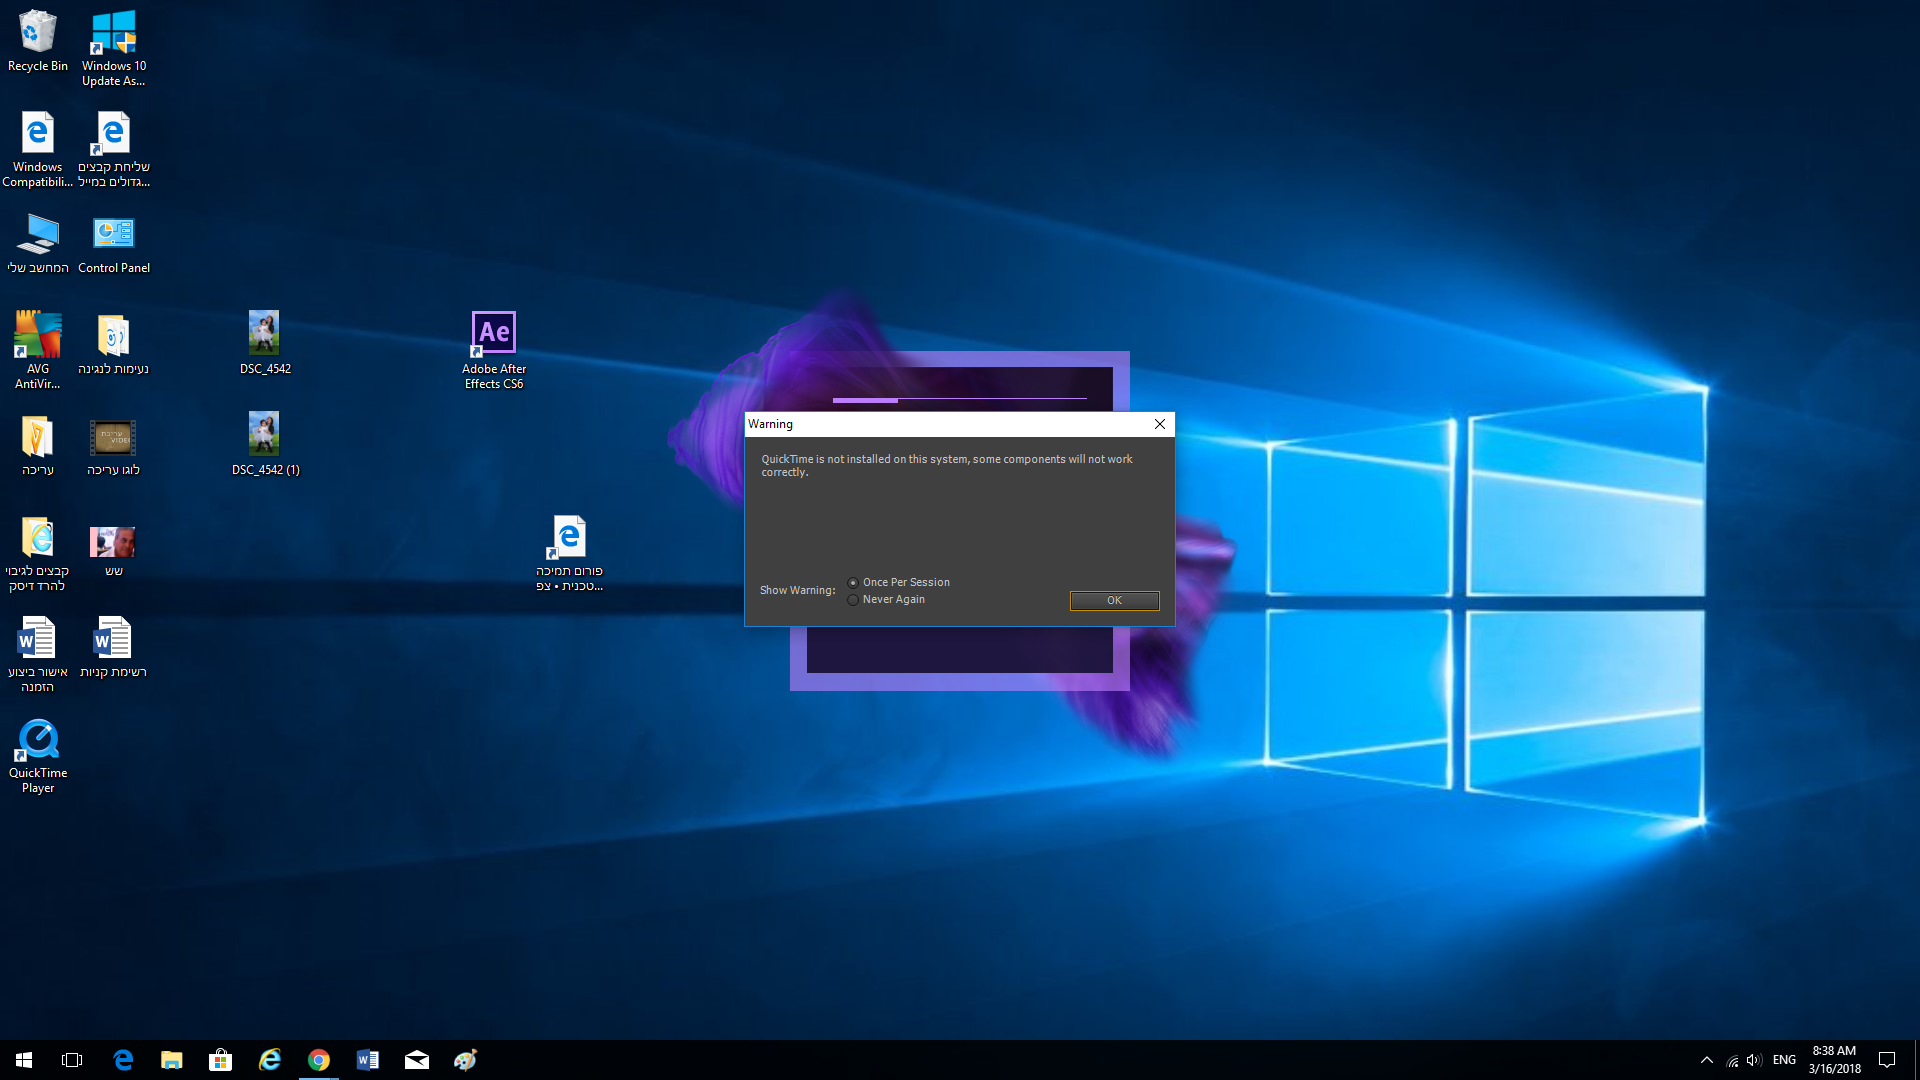This screenshot has width=1920, height=1080.
Task: Close the QuickTime Warning dialog
Action: (1159, 424)
